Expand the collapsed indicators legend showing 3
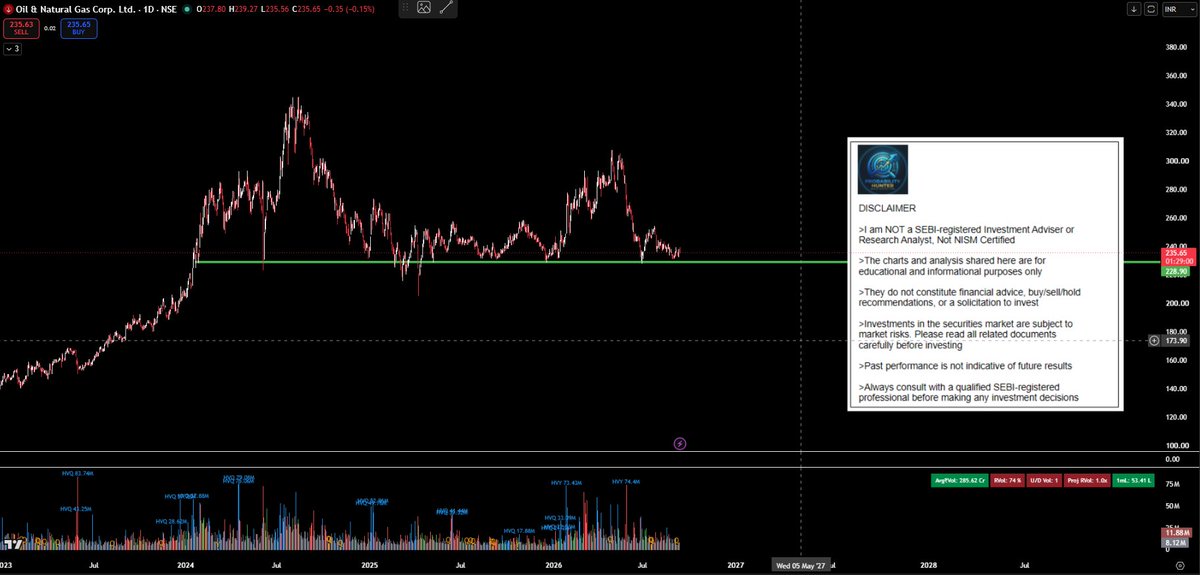1200x575 pixels. pyautogui.click(x=11, y=48)
